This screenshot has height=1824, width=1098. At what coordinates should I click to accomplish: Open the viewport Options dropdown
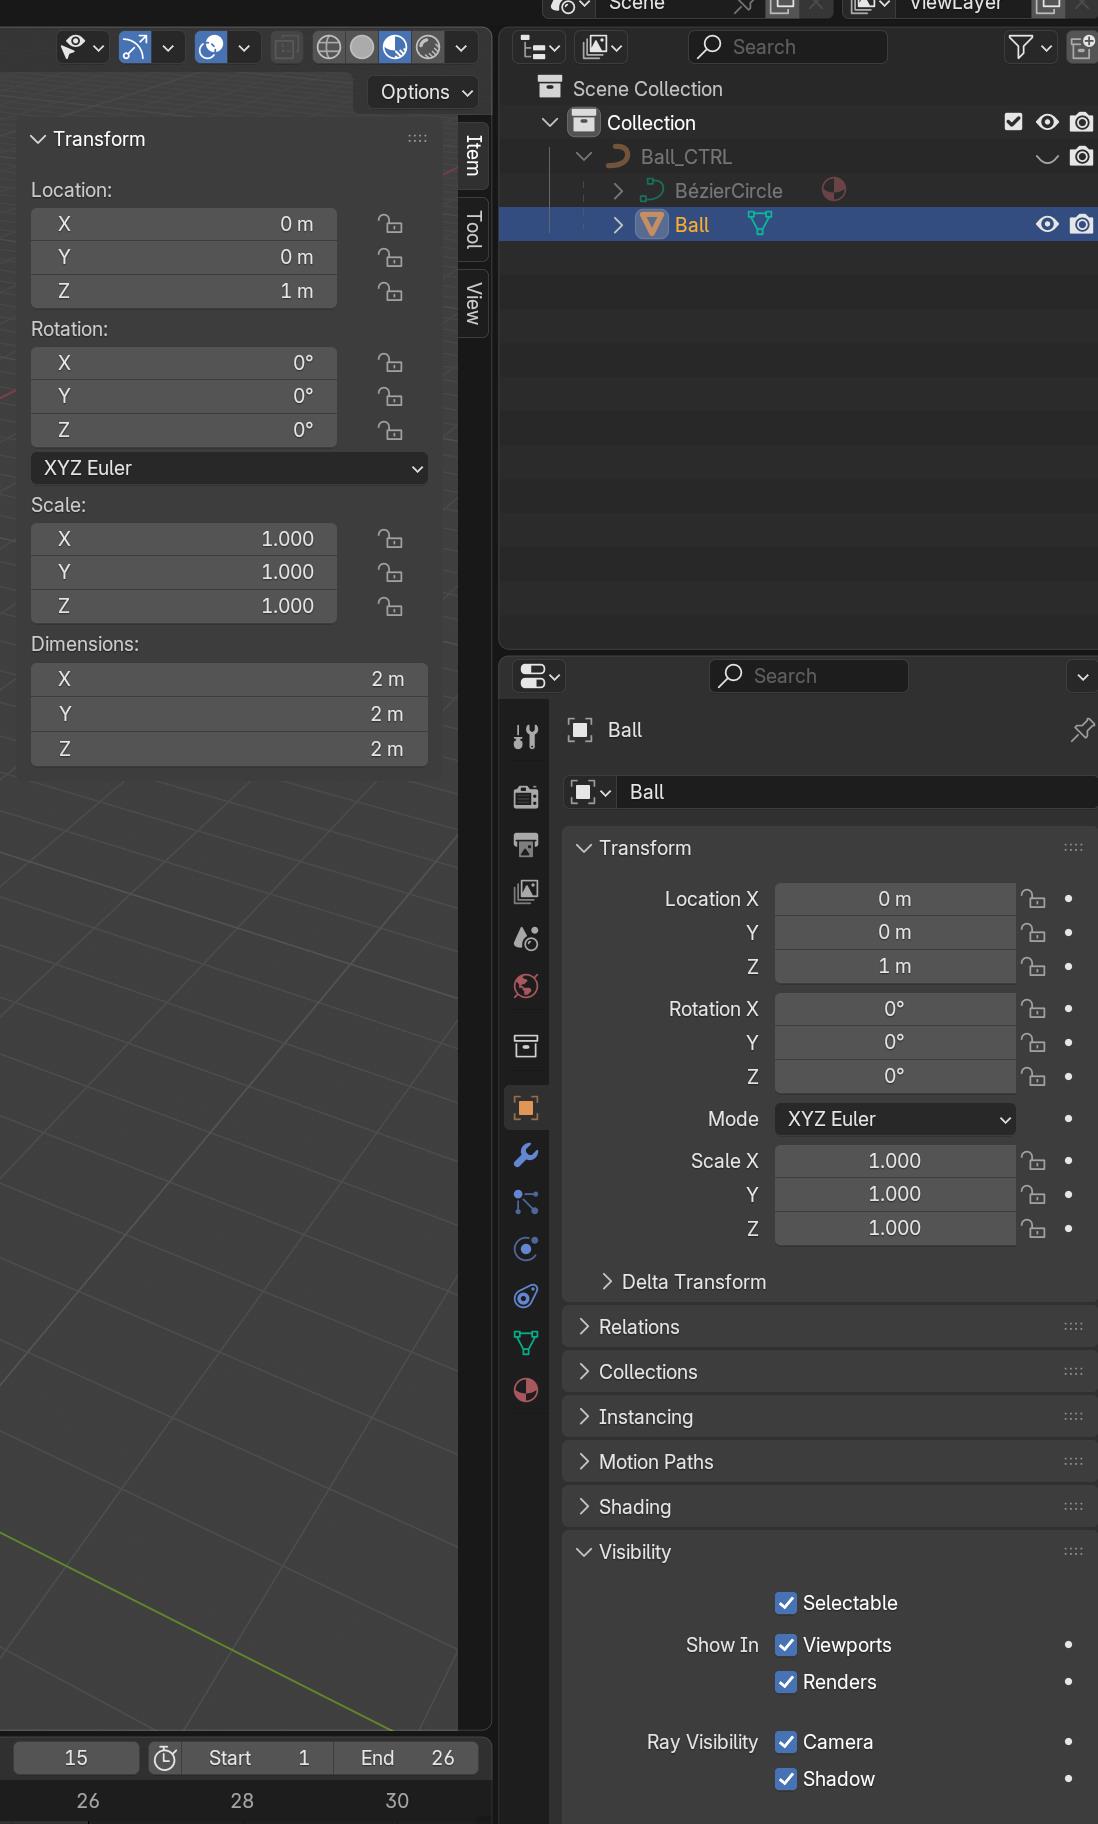(x=423, y=92)
